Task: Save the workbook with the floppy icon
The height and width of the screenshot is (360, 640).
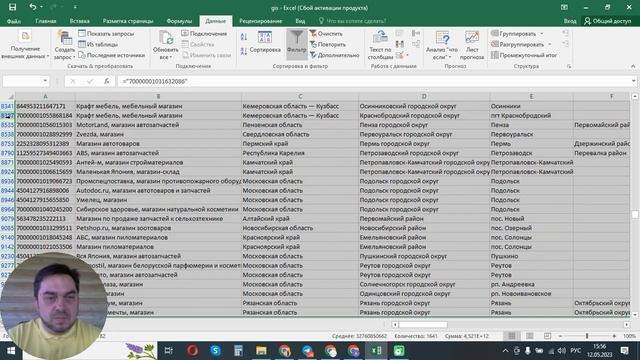Action: [x=13, y=7]
